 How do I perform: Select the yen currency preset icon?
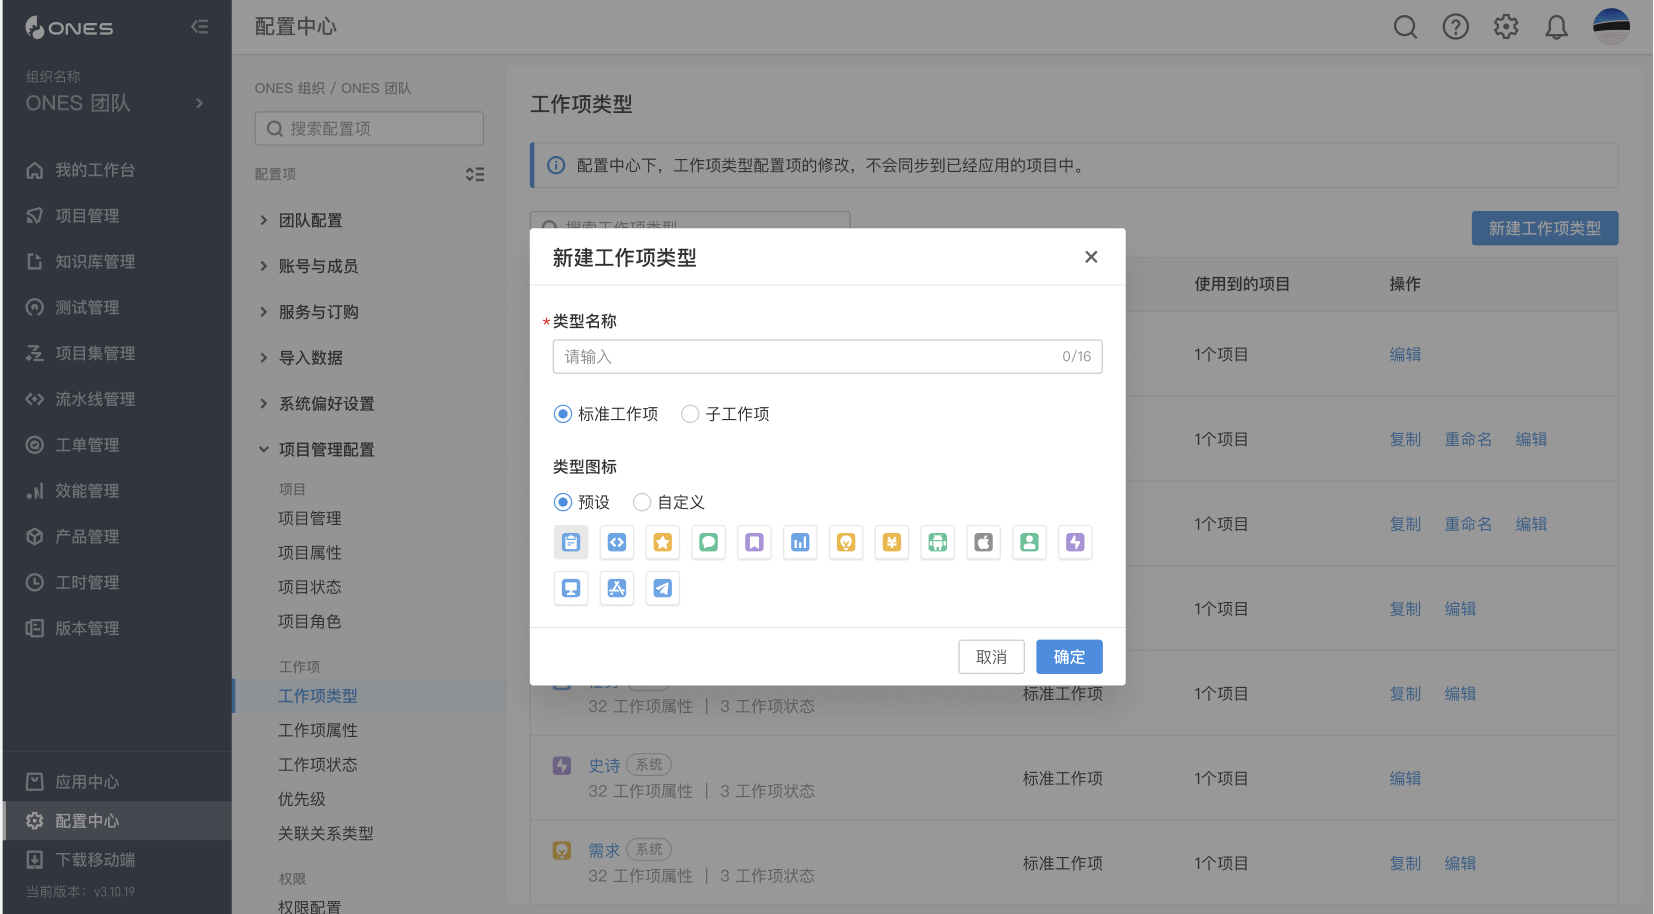point(892,542)
